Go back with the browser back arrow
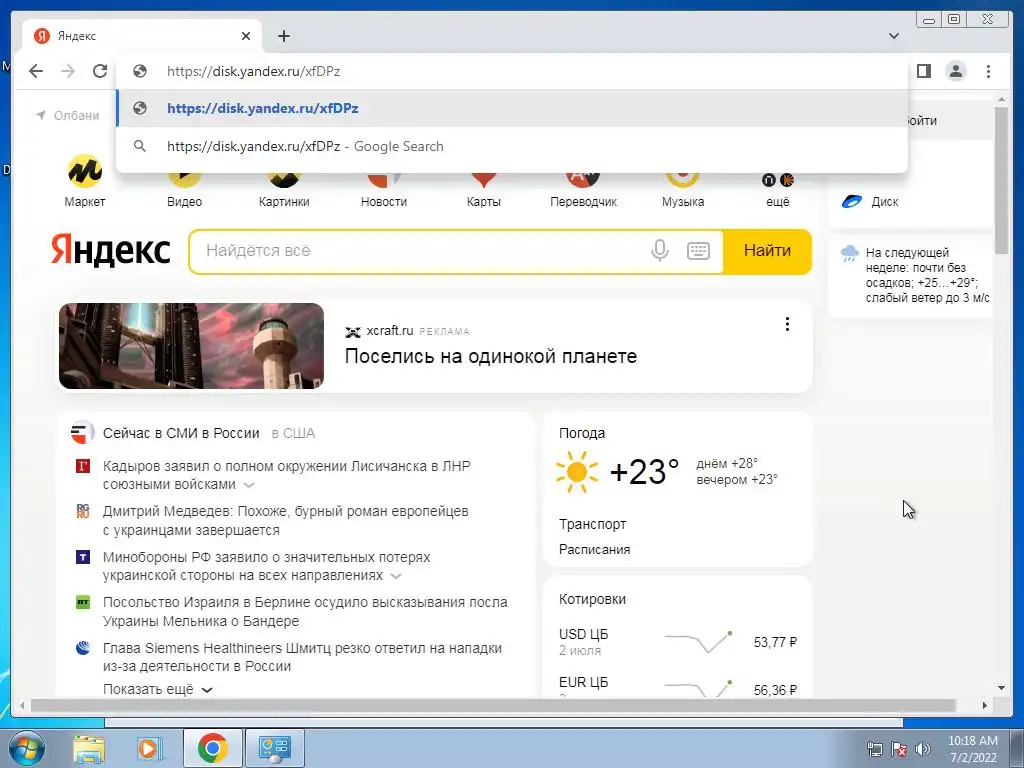The height and width of the screenshot is (768, 1024). point(36,71)
